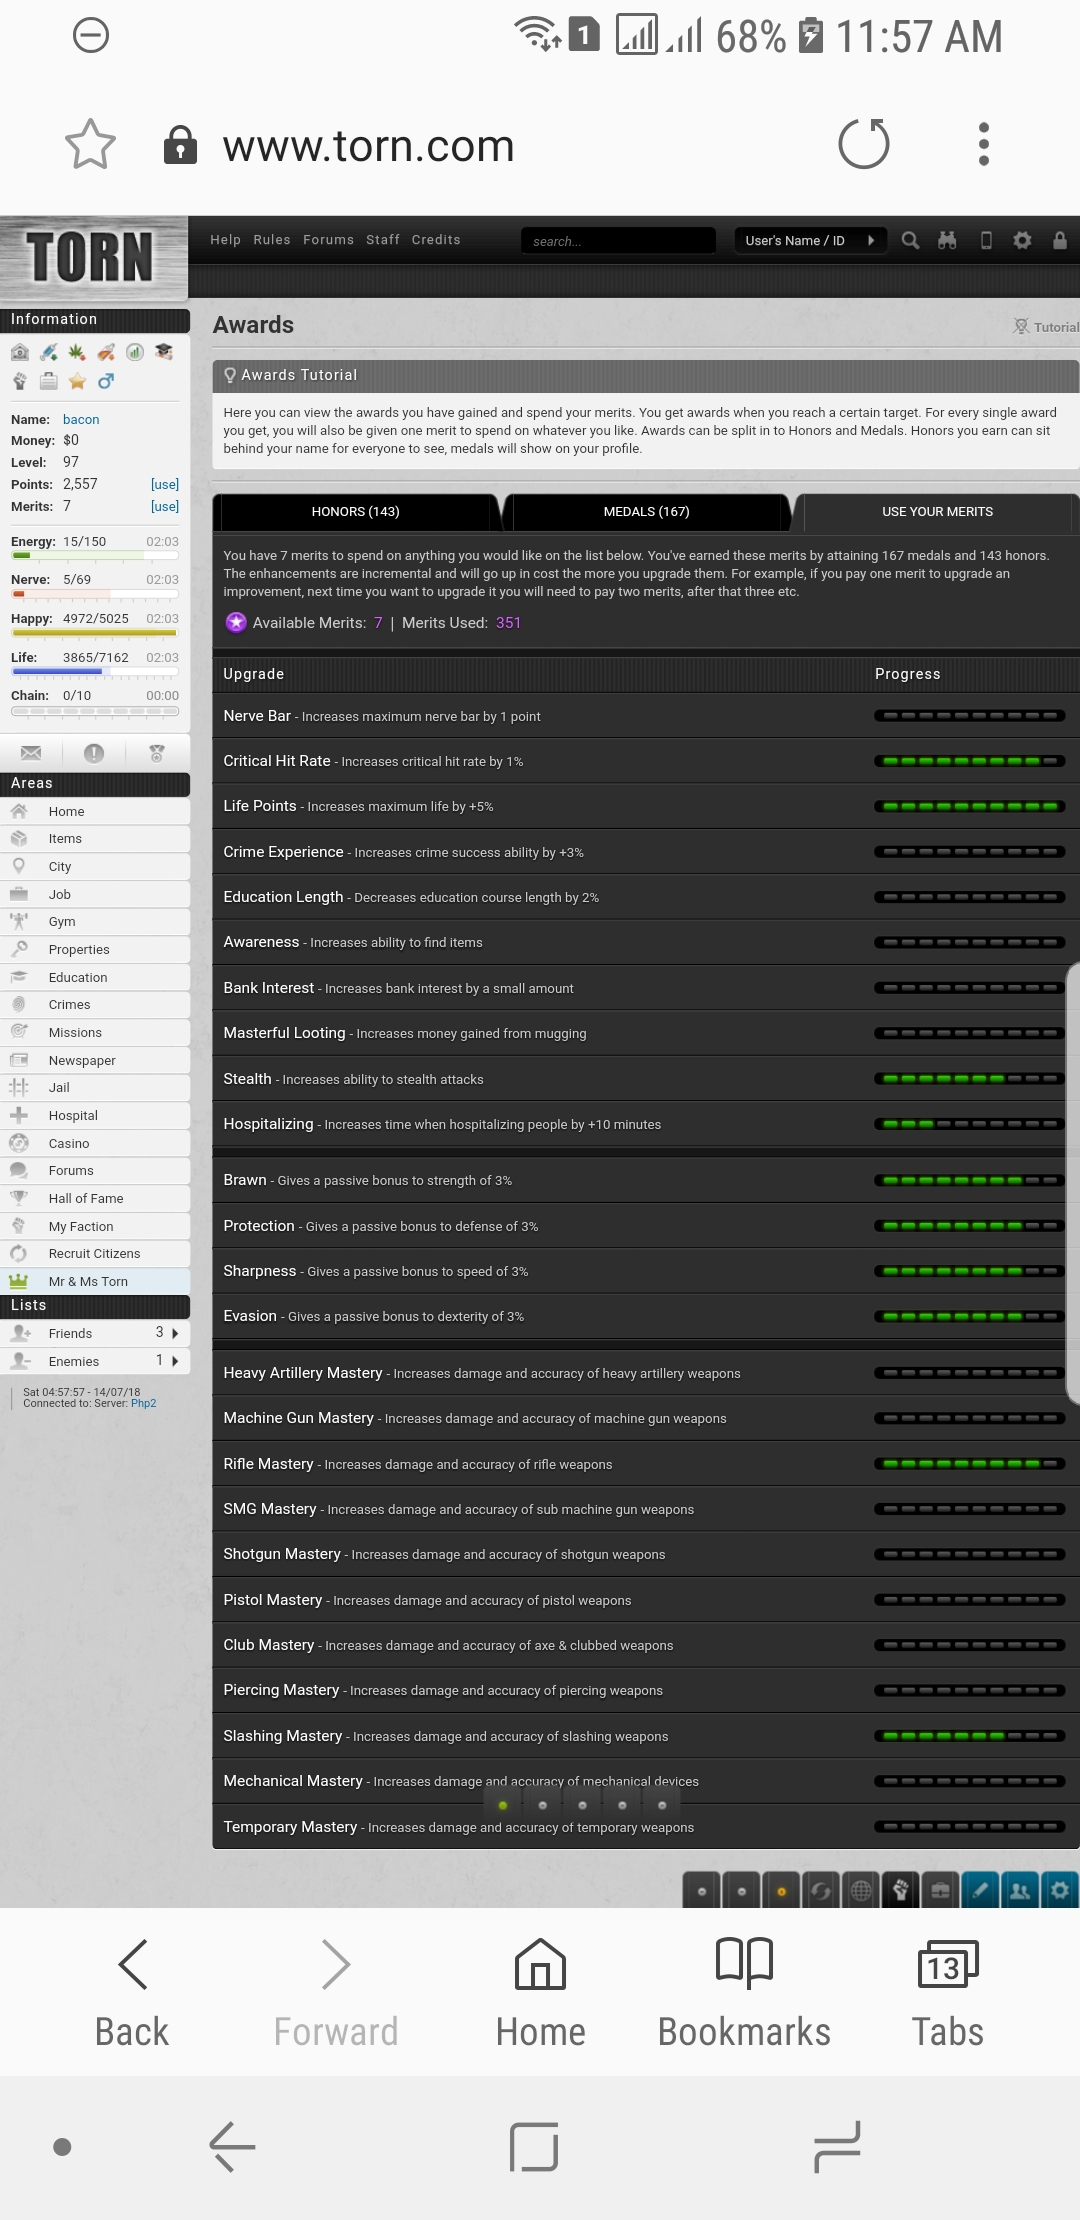
Task: Open chat settings gear in bottom bar
Action: pos(1060,1890)
